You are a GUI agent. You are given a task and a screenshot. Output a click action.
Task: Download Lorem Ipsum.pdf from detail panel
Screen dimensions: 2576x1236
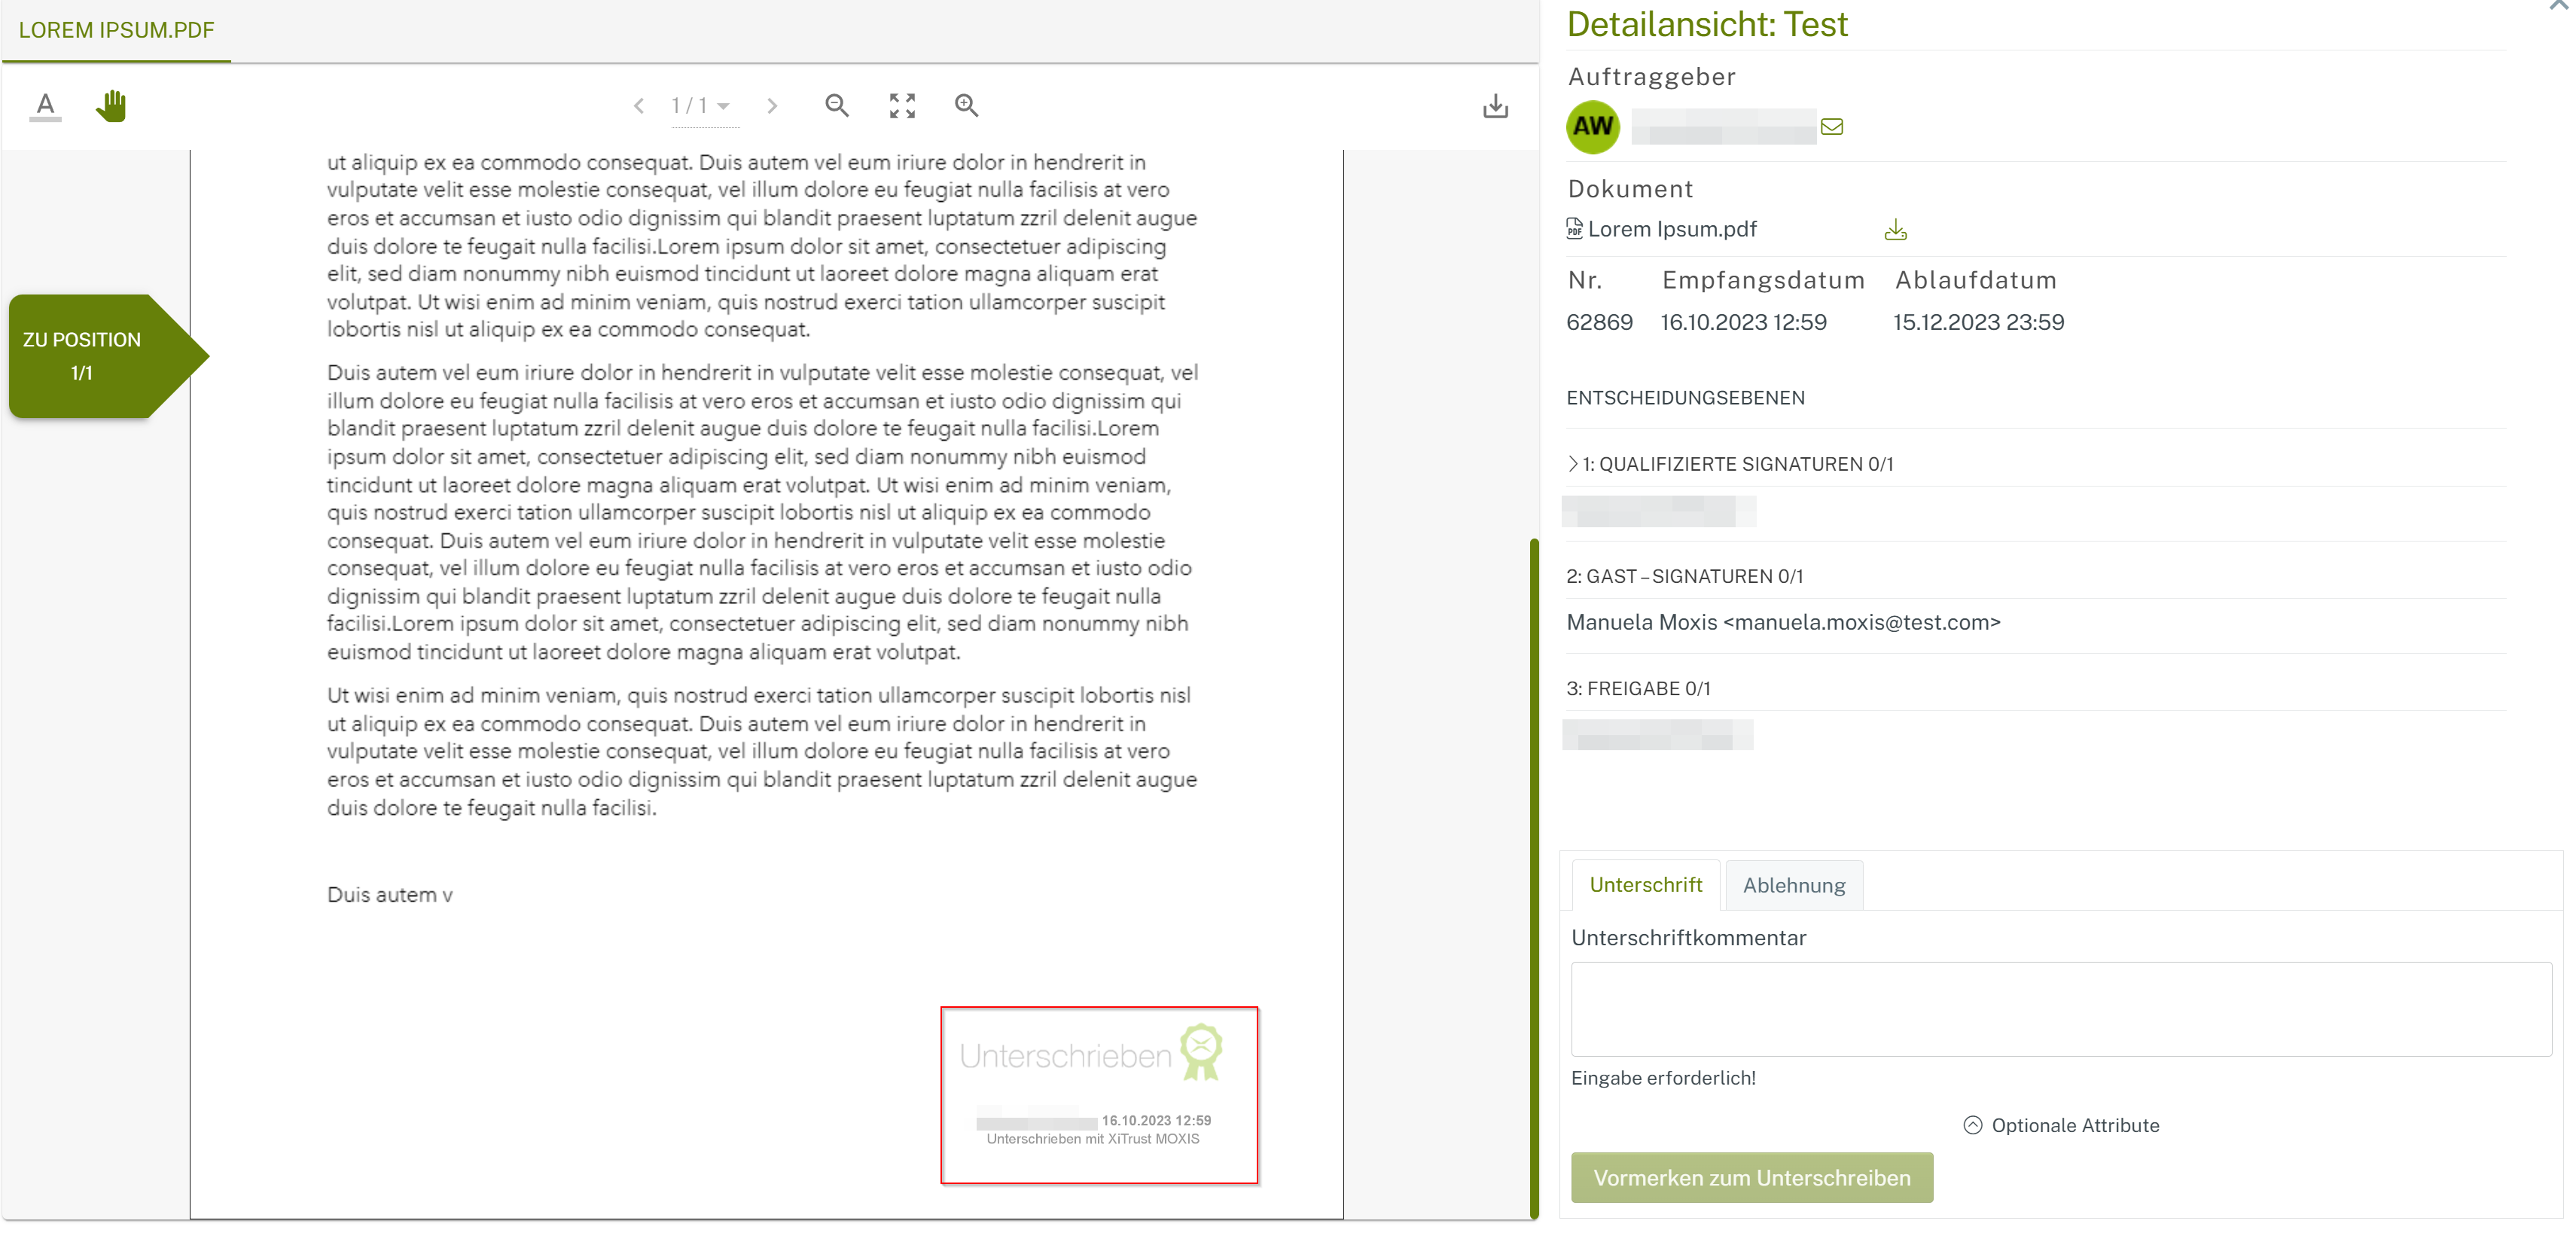point(1896,229)
